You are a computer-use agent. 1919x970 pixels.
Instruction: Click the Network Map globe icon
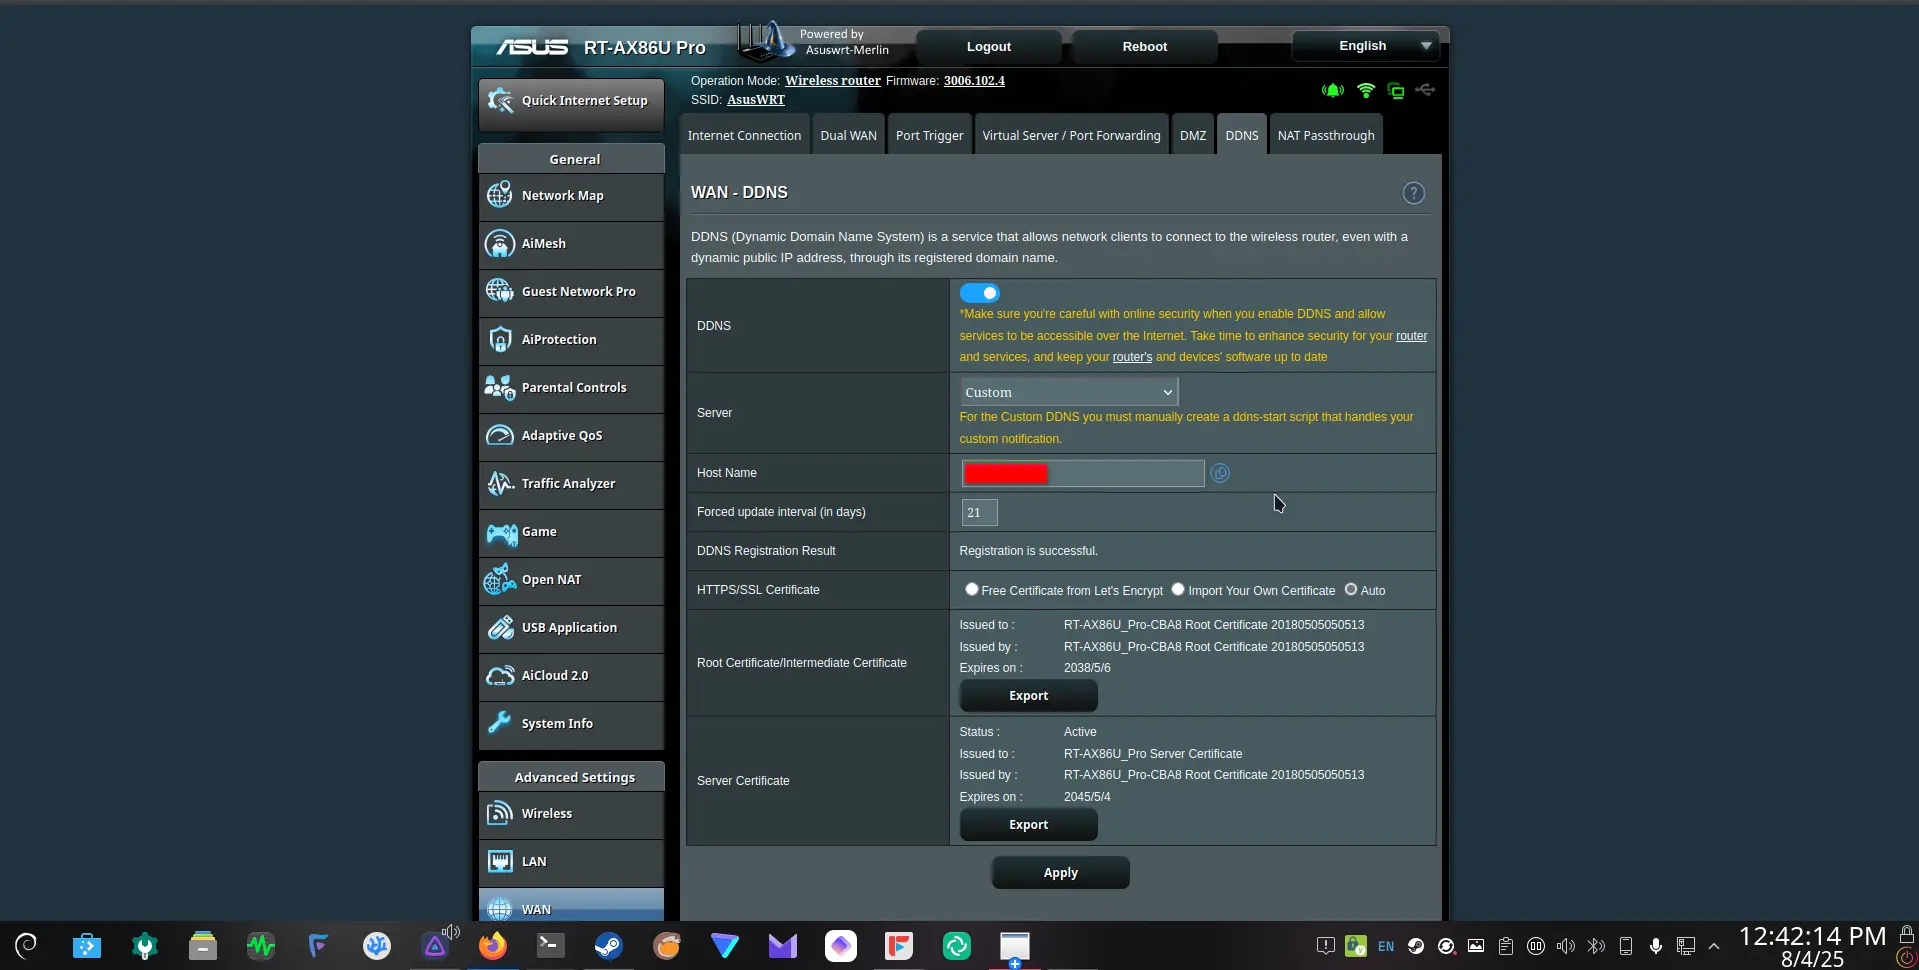click(x=500, y=195)
